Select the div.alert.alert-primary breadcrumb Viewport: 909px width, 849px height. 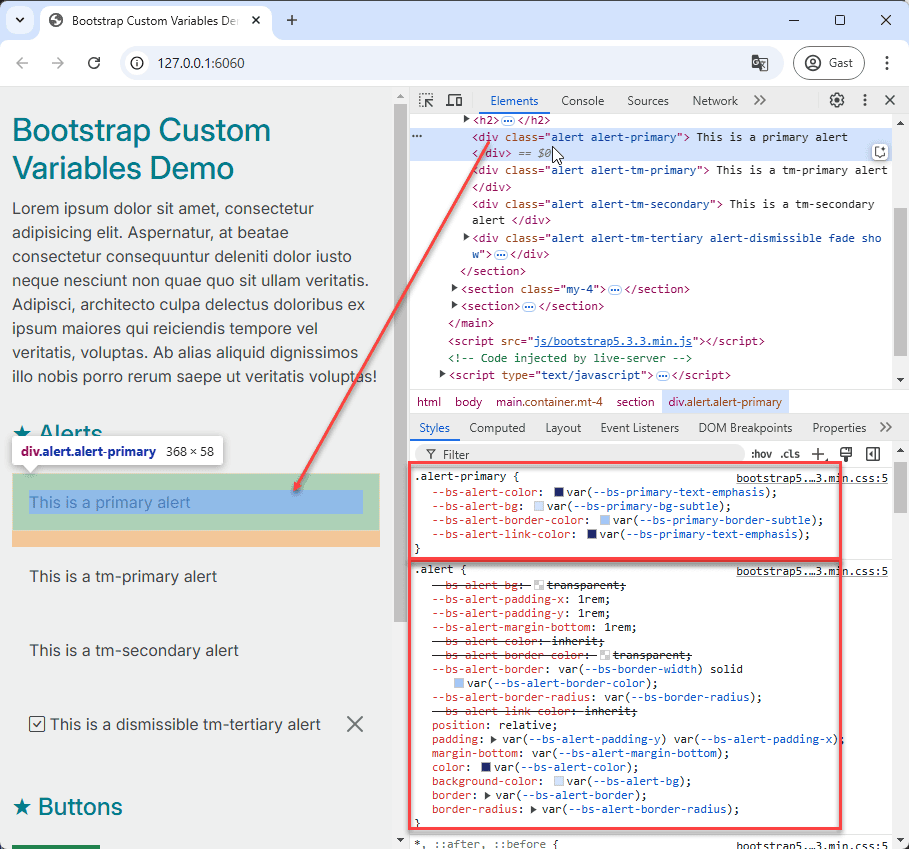(725, 402)
